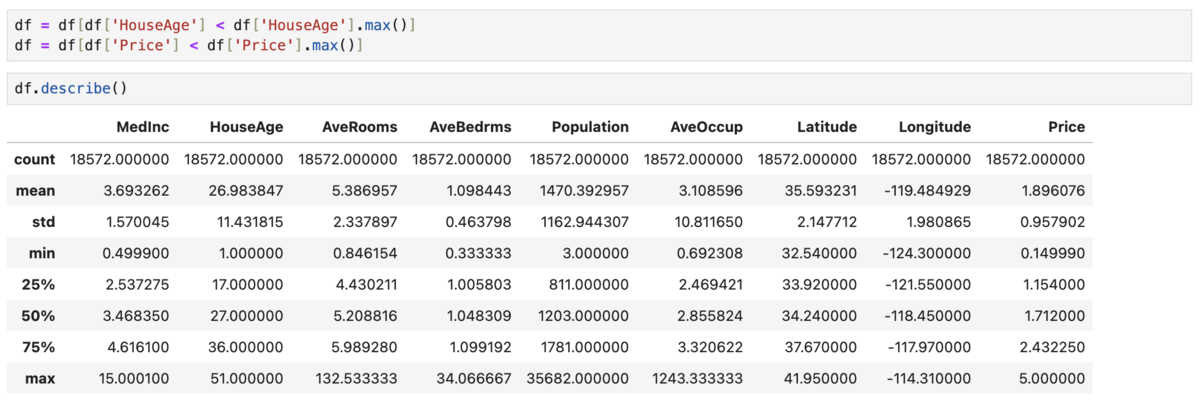Click the HouseAge filter code cell
Screen dimensions: 1200x407
pos(598,35)
